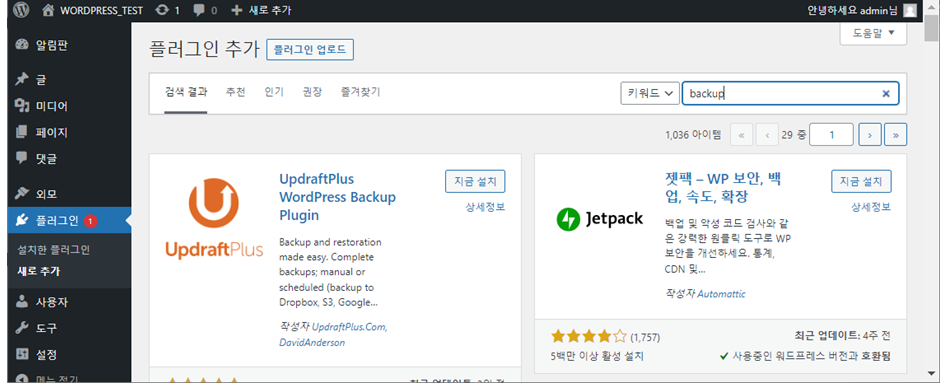Image resolution: width=940 pixels, height=383 pixels.
Task: Click the 5백만 이상 활성 설치 text
Action: [597, 356]
